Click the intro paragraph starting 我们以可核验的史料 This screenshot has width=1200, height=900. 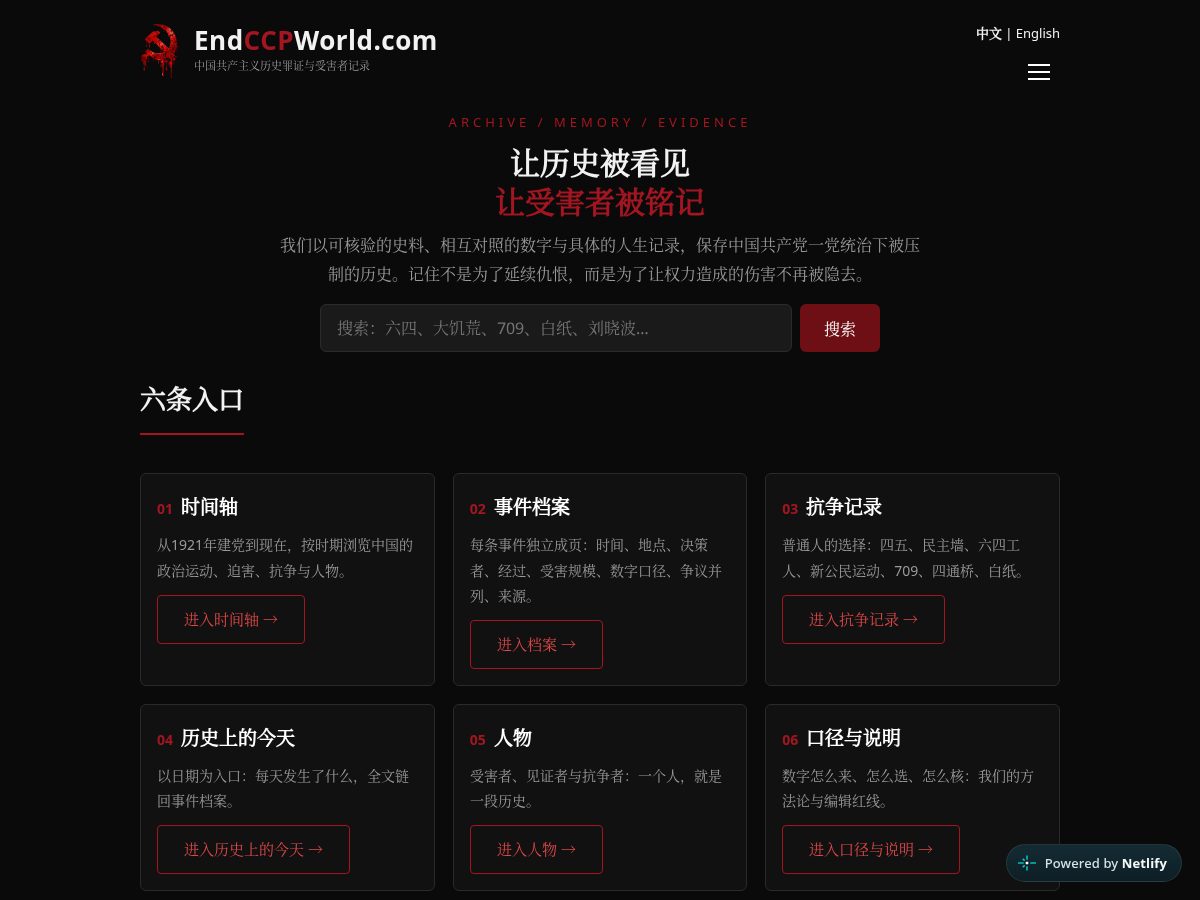(600, 259)
